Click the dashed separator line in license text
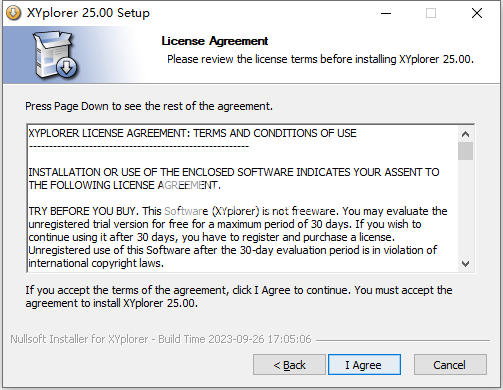 click(x=139, y=147)
